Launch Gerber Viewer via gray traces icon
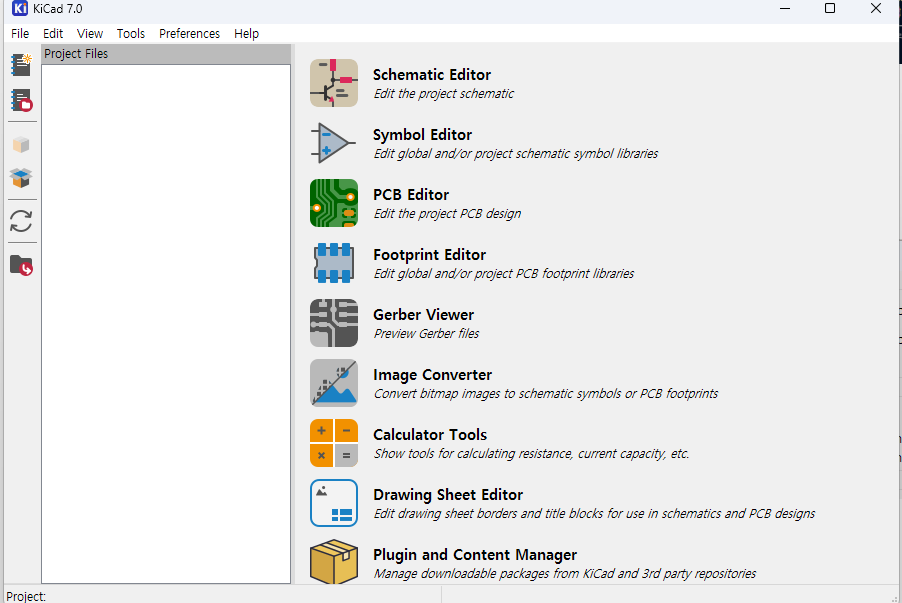 click(334, 323)
